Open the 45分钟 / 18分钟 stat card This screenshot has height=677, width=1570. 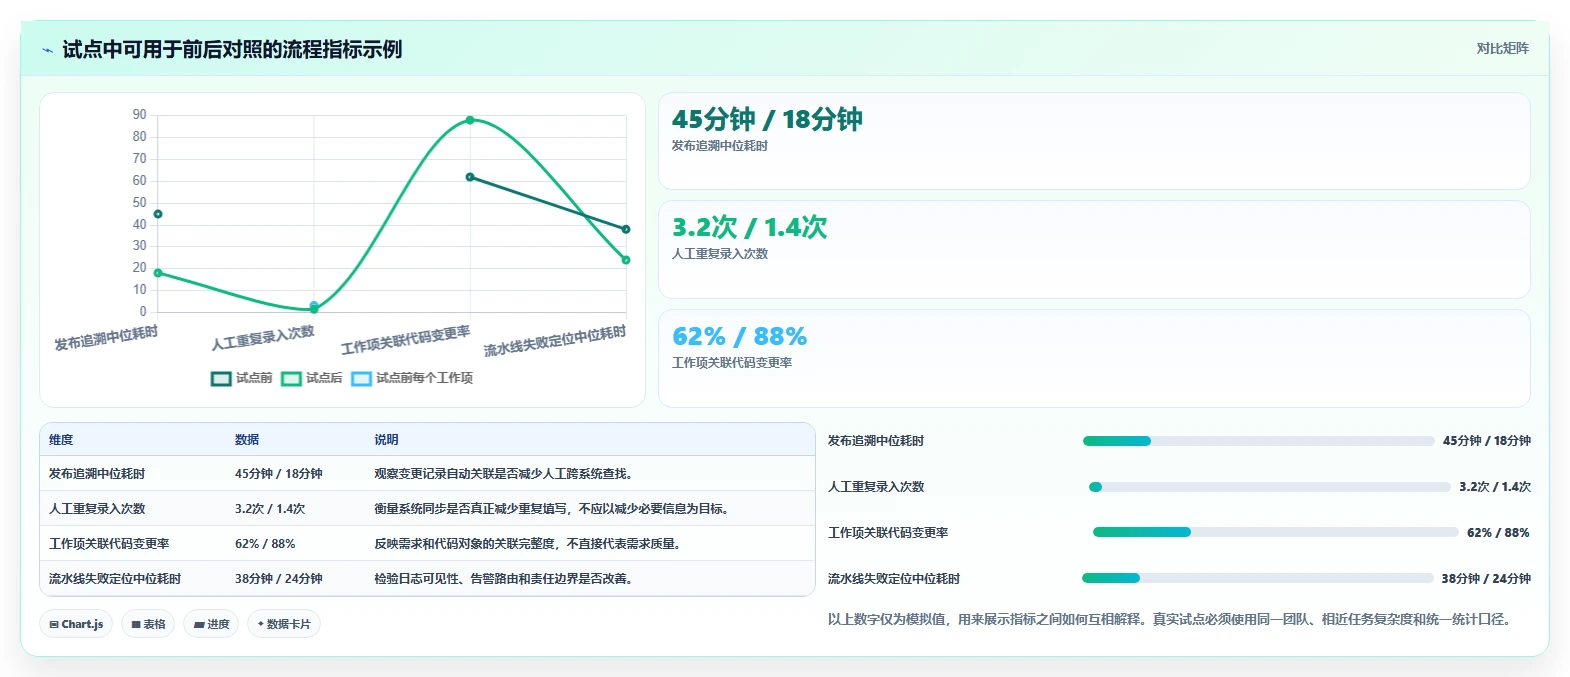[1094, 141]
